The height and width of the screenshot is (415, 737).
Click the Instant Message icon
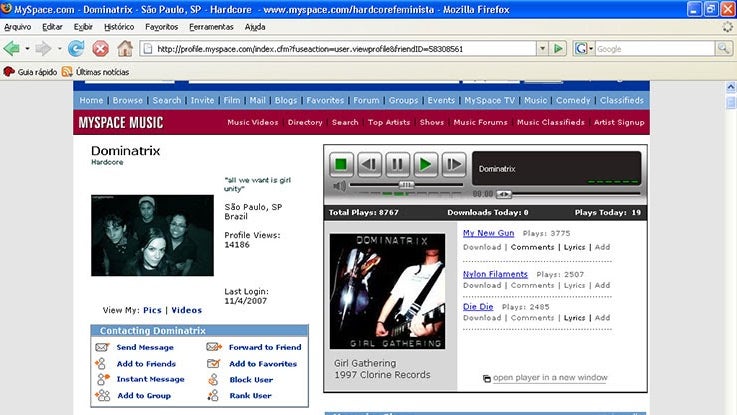103,379
